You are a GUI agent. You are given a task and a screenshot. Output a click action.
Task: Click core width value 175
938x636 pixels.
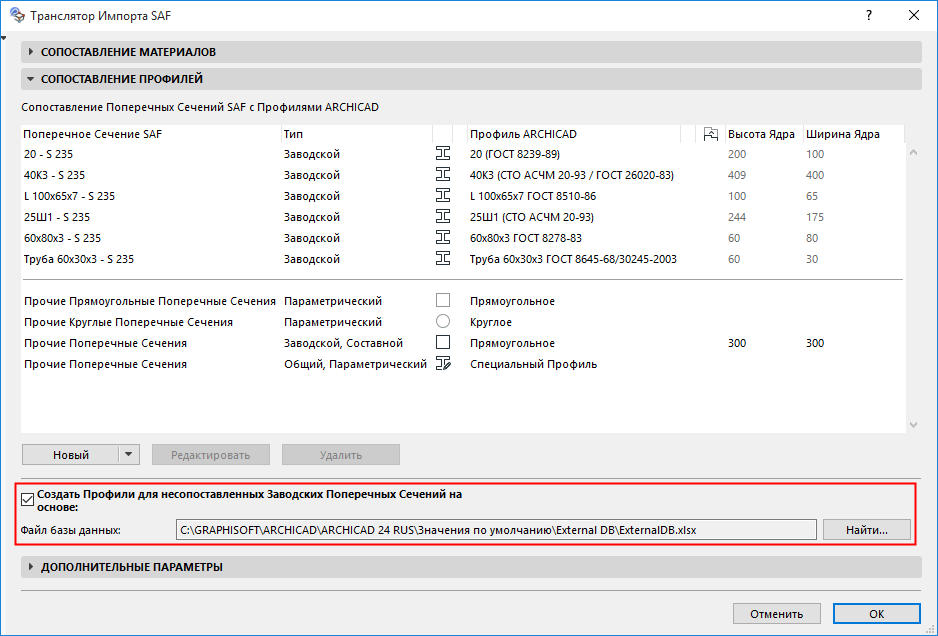814,217
